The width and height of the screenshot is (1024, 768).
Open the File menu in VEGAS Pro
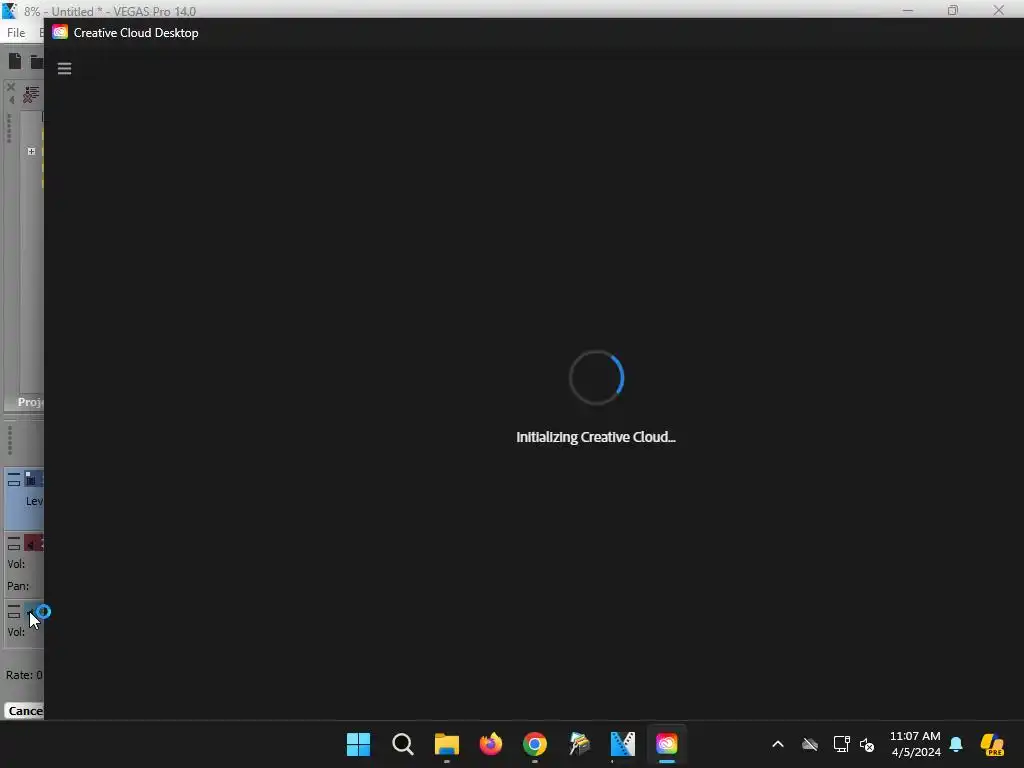click(x=16, y=33)
